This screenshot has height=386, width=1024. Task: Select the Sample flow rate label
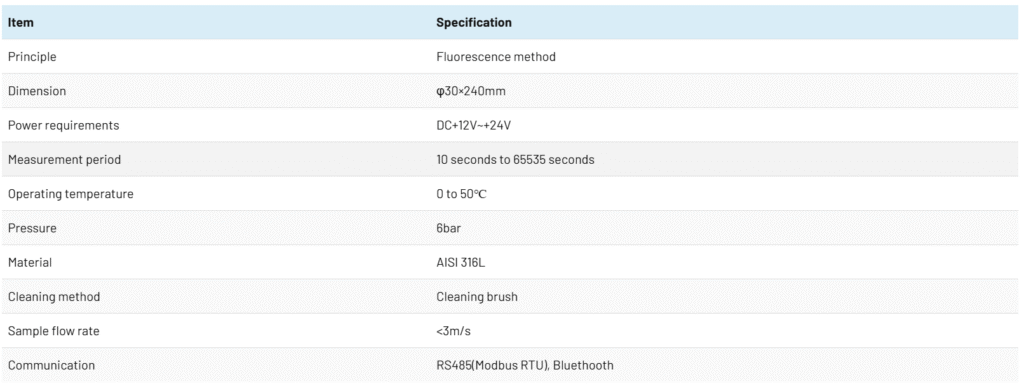[54, 331]
